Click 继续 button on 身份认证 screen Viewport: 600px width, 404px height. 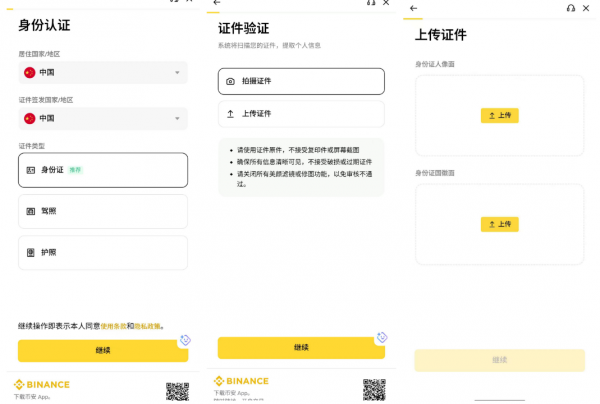pos(103,350)
